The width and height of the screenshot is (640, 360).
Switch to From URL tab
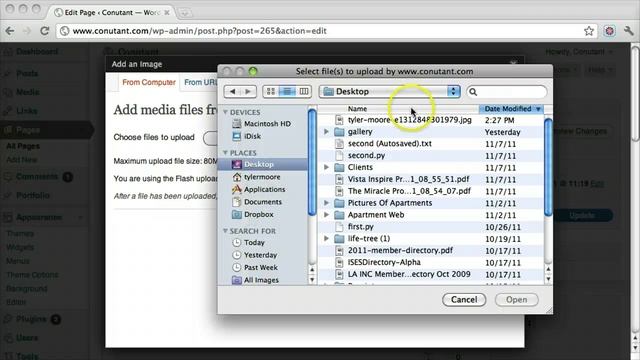(x=200, y=82)
